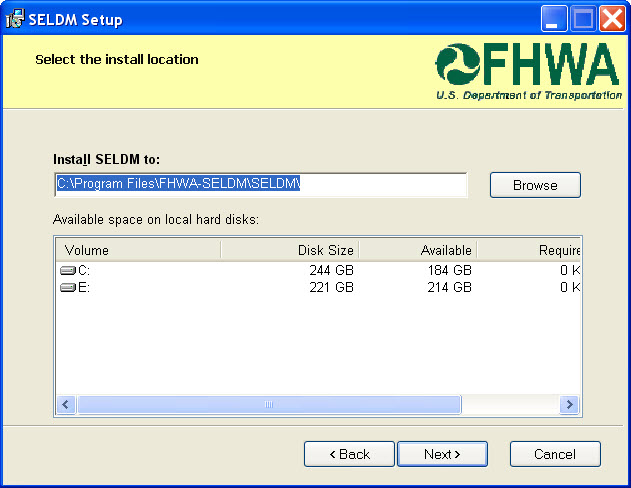Viewport: 631px width, 488px height.
Task: Click the horizontal scrollbar thumb
Action: click(x=269, y=405)
